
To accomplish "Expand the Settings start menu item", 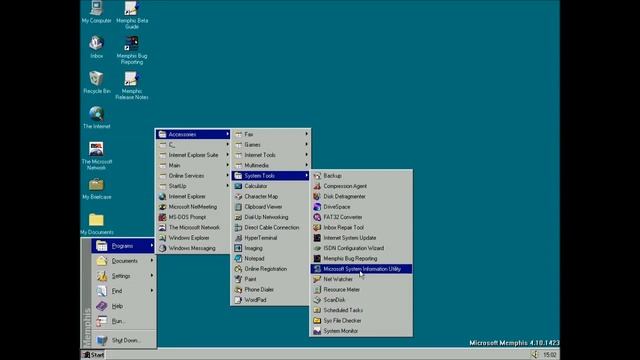I will [123, 276].
